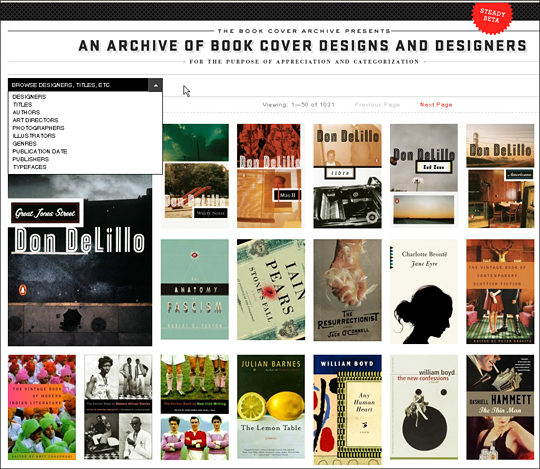Open the Great Jones Street featured cover
Viewport: 540px width, 469px height.
(x=80, y=260)
